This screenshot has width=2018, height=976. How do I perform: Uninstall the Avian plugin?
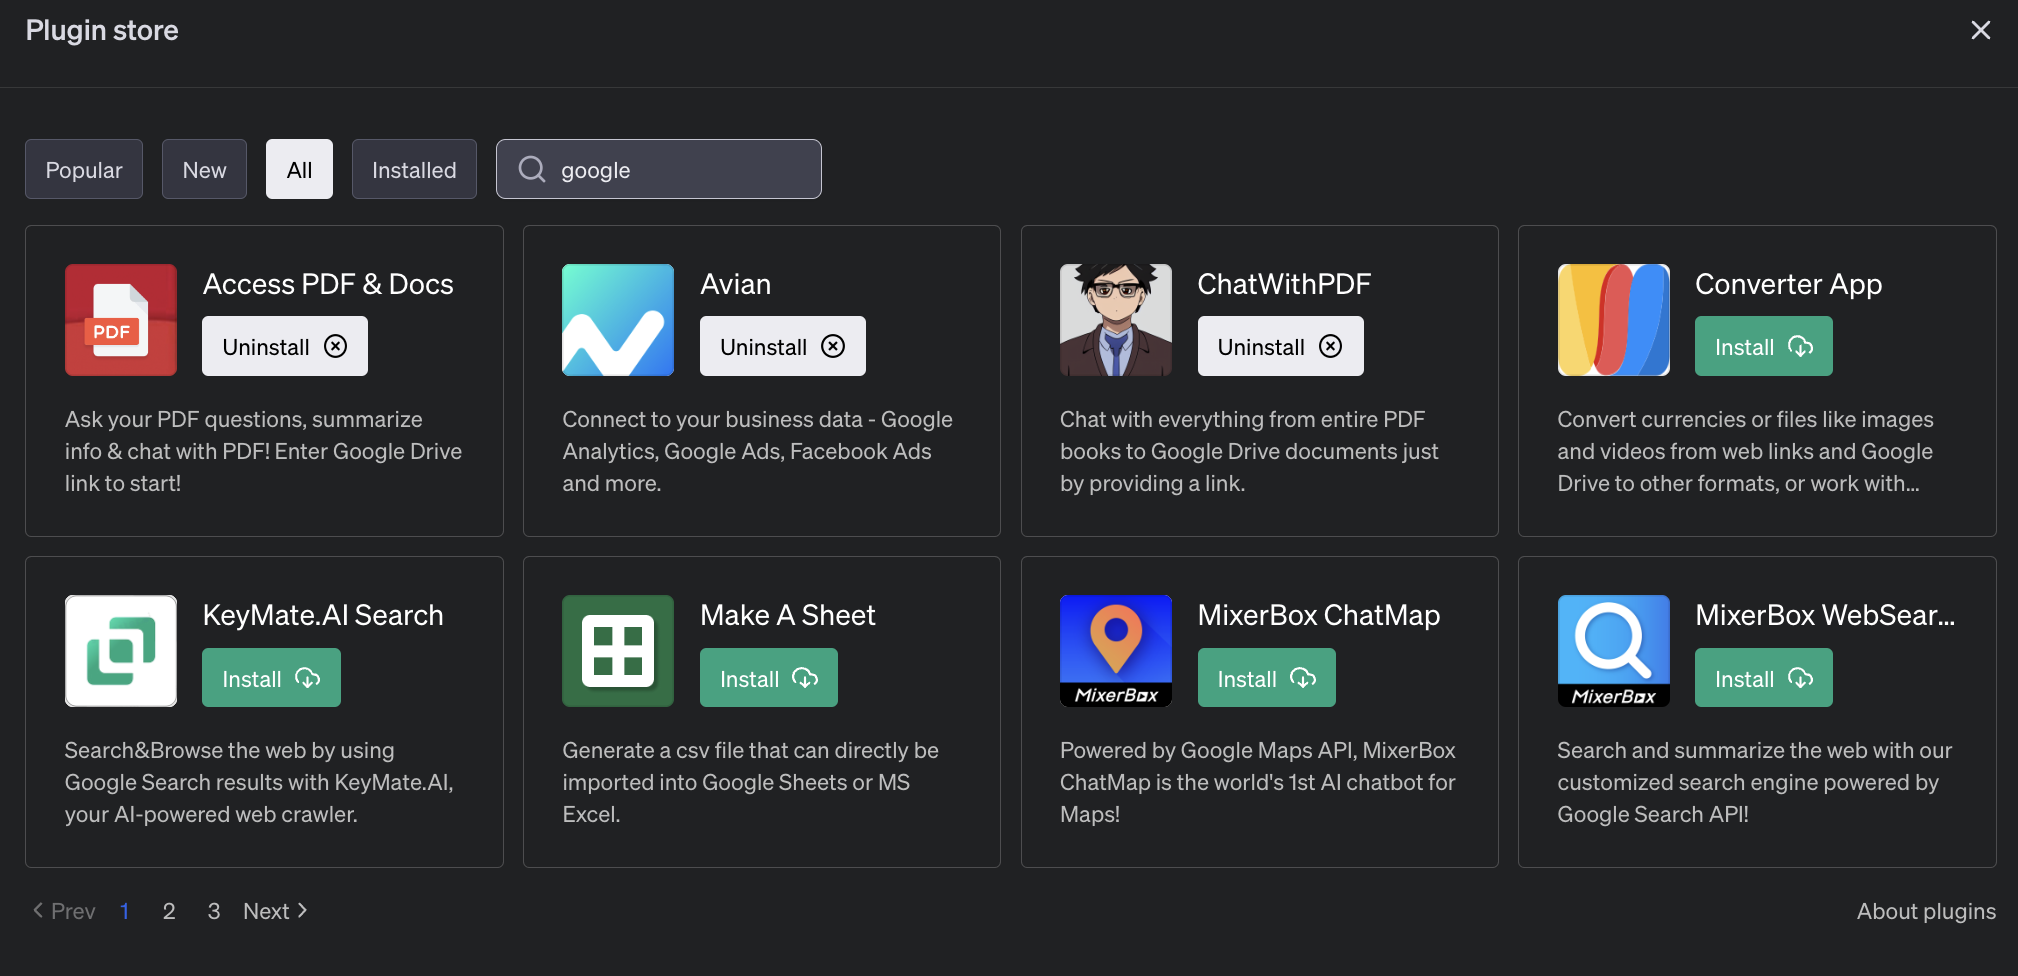[x=782, y=346]
